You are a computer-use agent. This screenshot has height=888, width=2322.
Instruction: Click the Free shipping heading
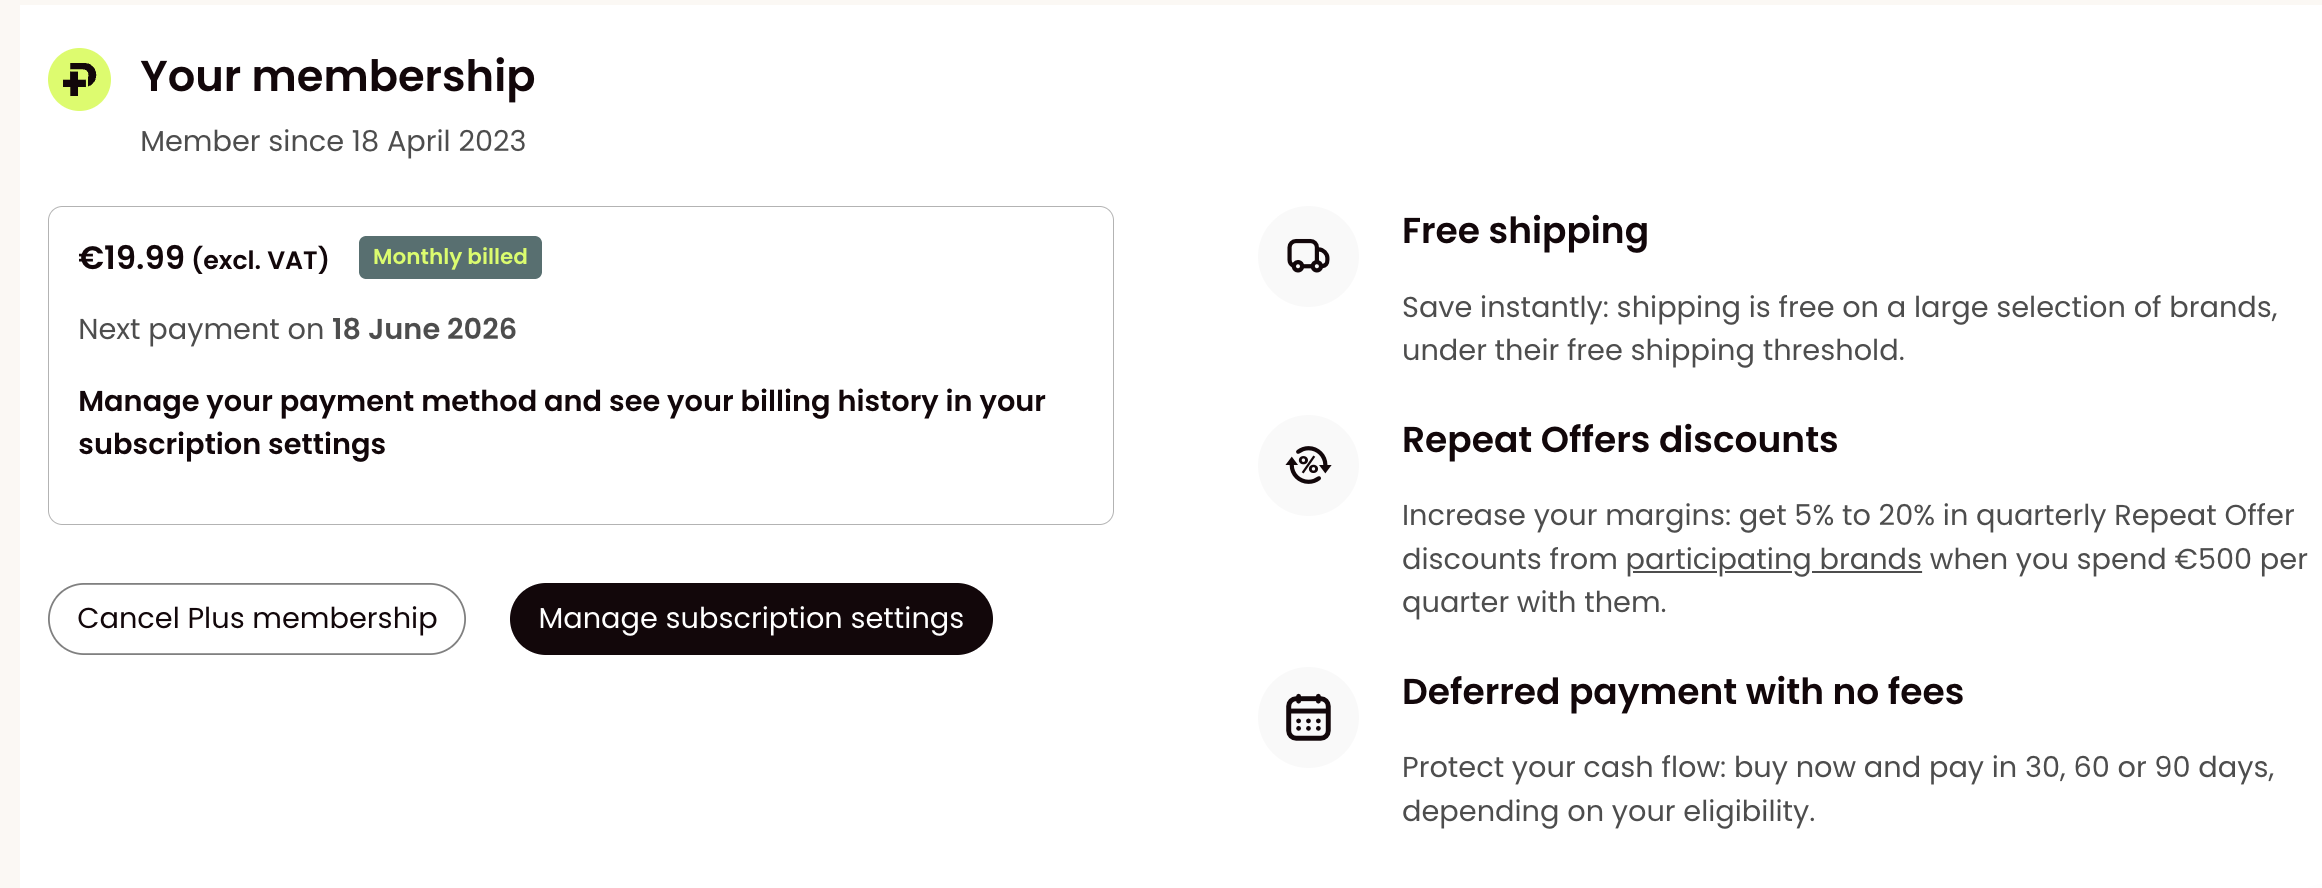pos(1525,232)
